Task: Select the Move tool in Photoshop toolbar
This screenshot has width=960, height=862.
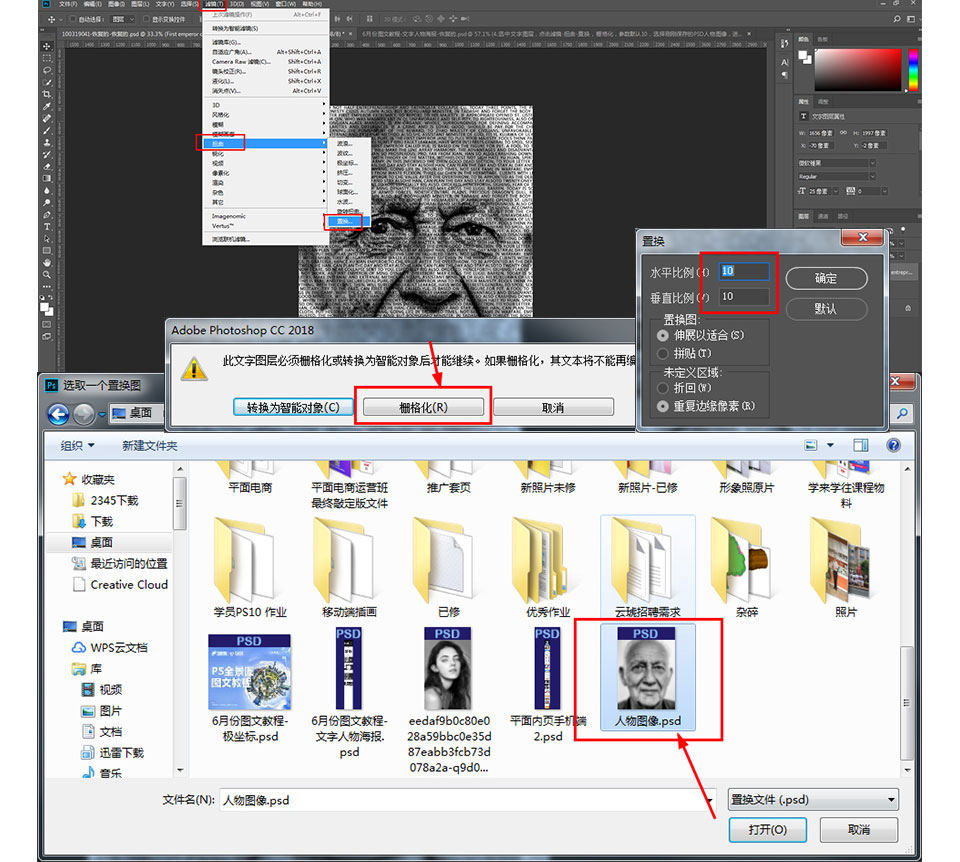Action: click(47, 47)
